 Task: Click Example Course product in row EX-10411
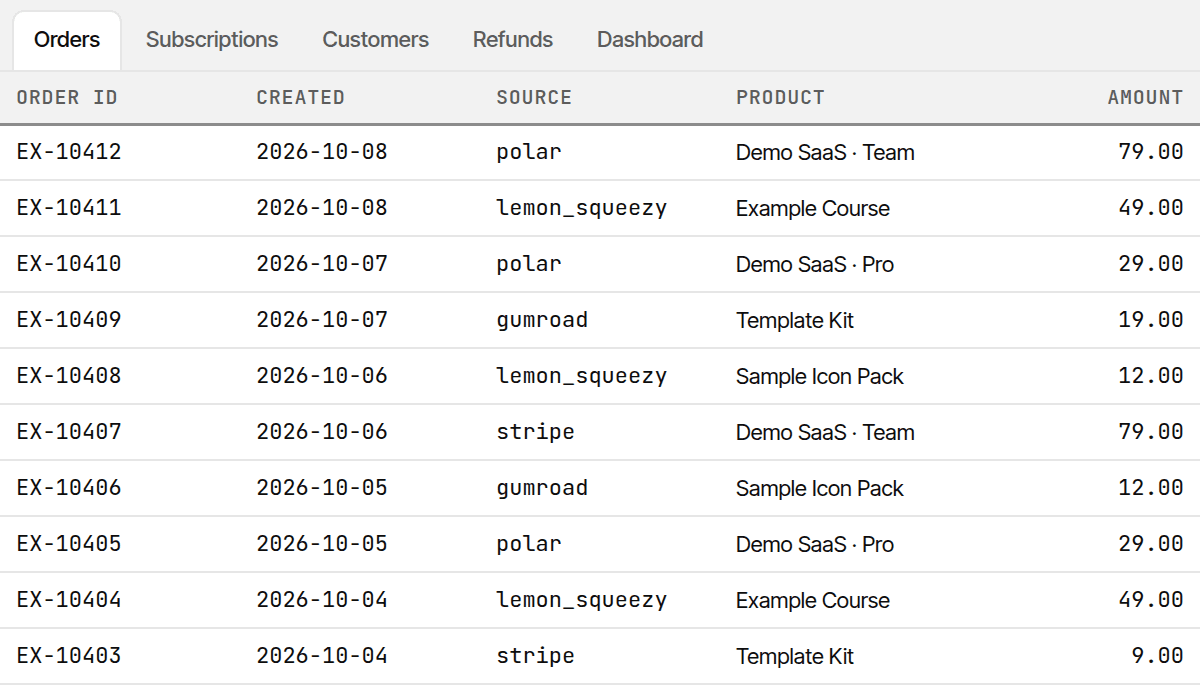coord(813,208)
